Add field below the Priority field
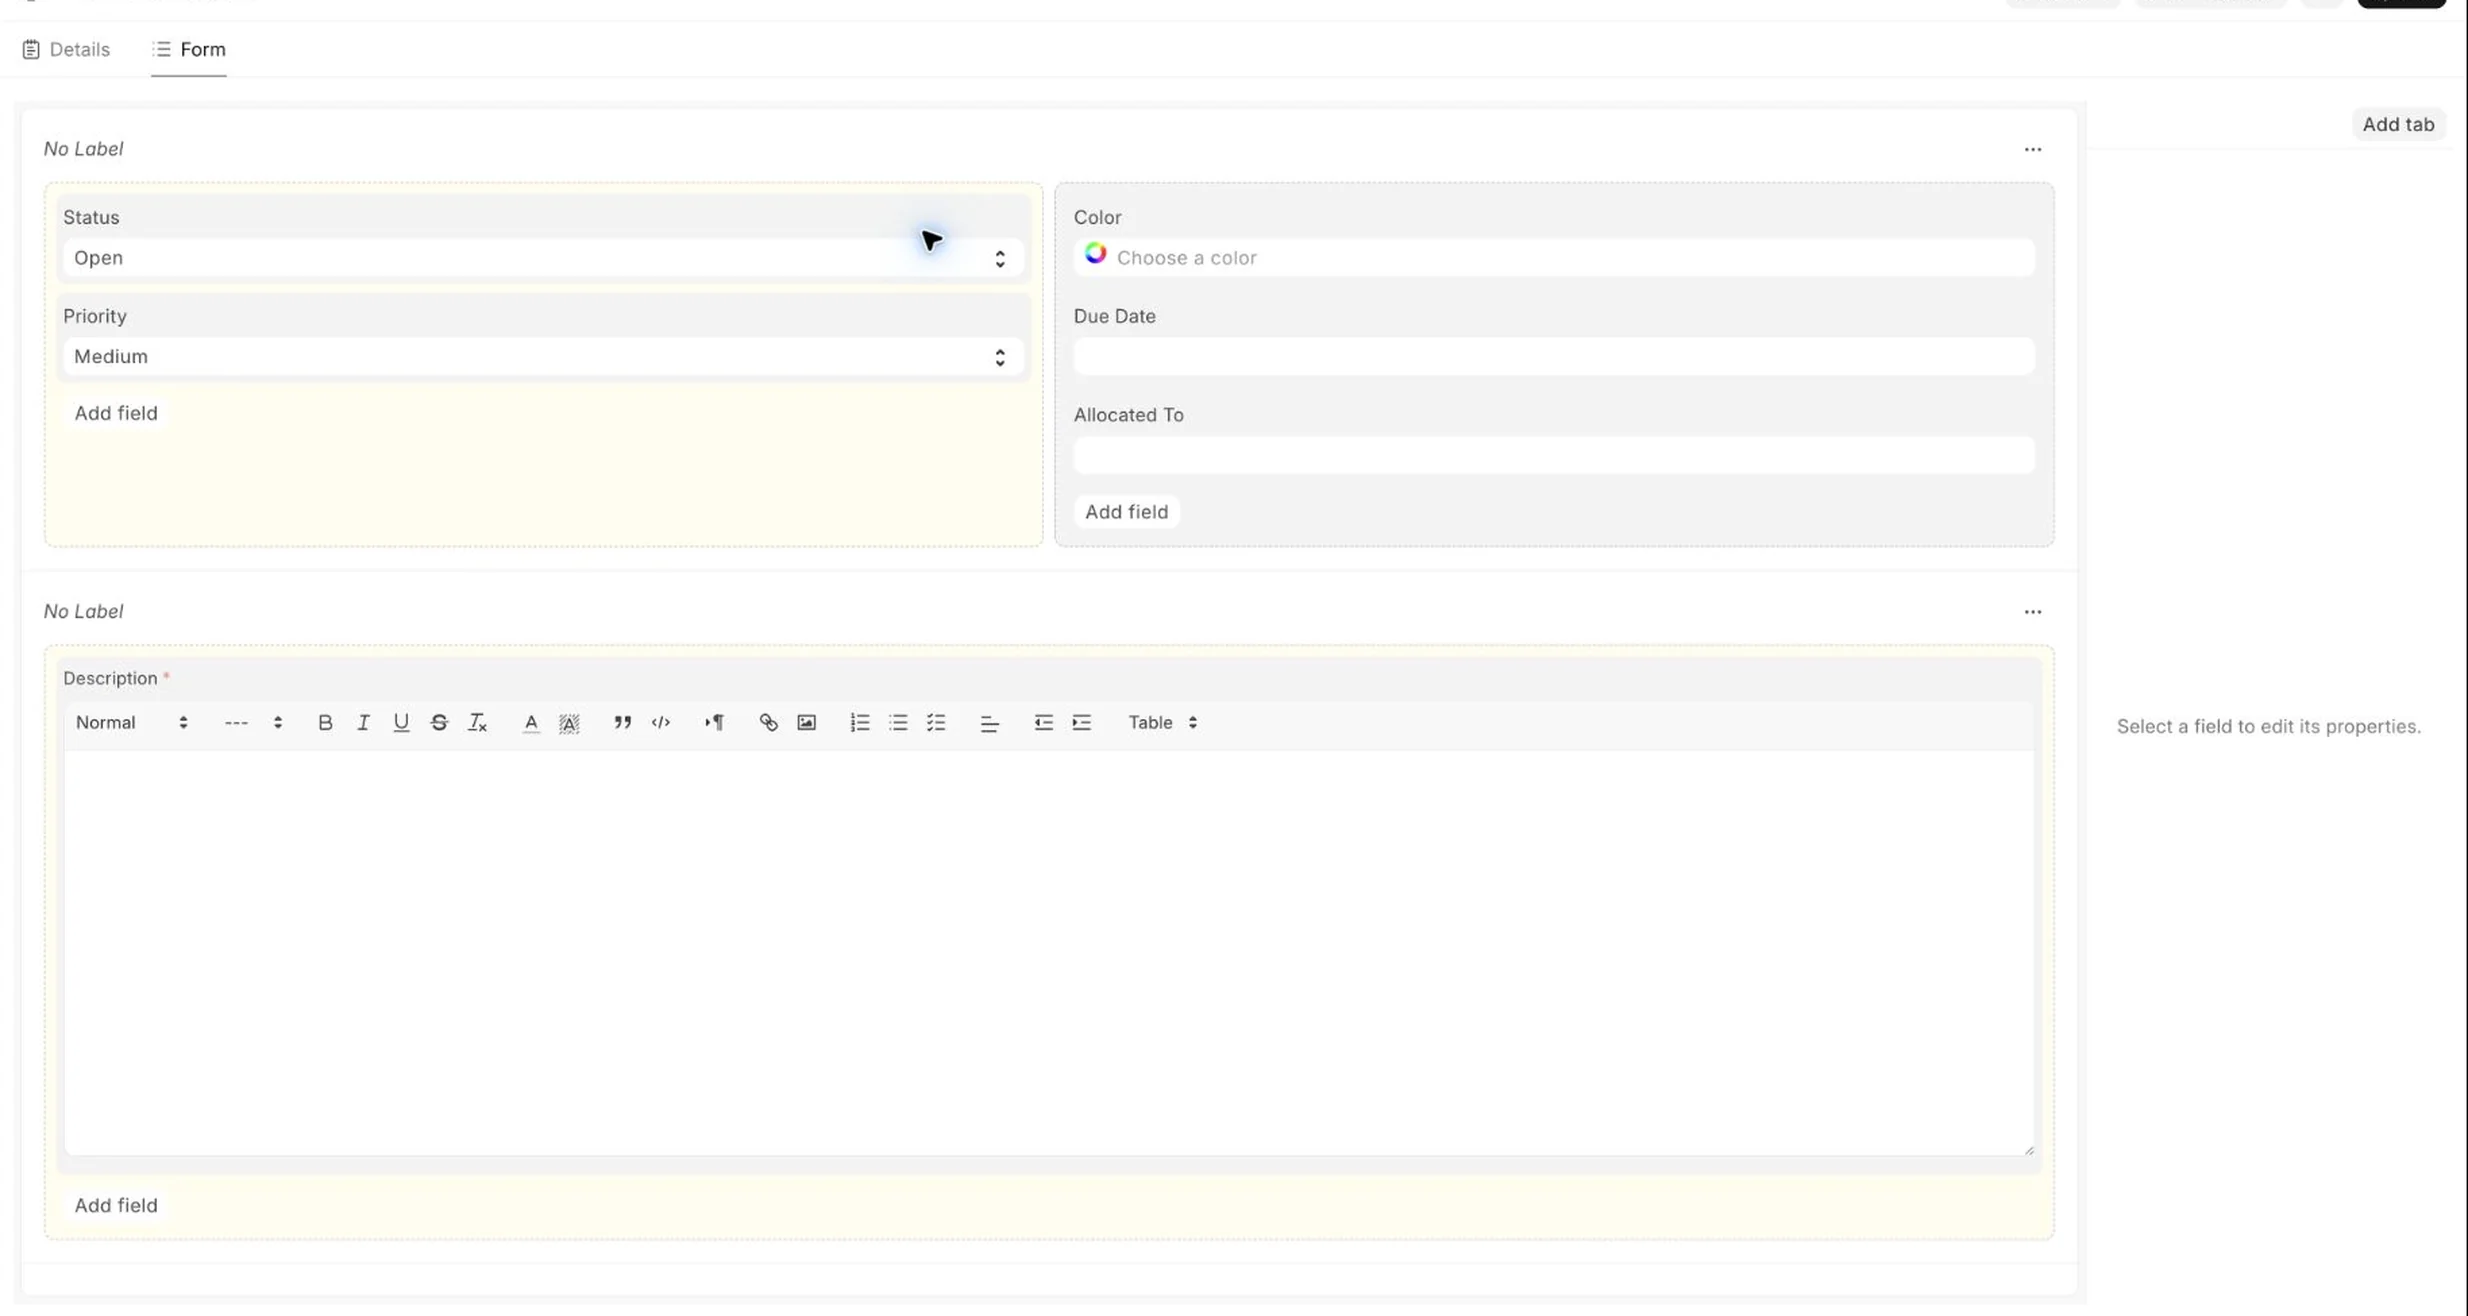The width and height of the screenshot is (2468, 1316). tap(116, 413)
